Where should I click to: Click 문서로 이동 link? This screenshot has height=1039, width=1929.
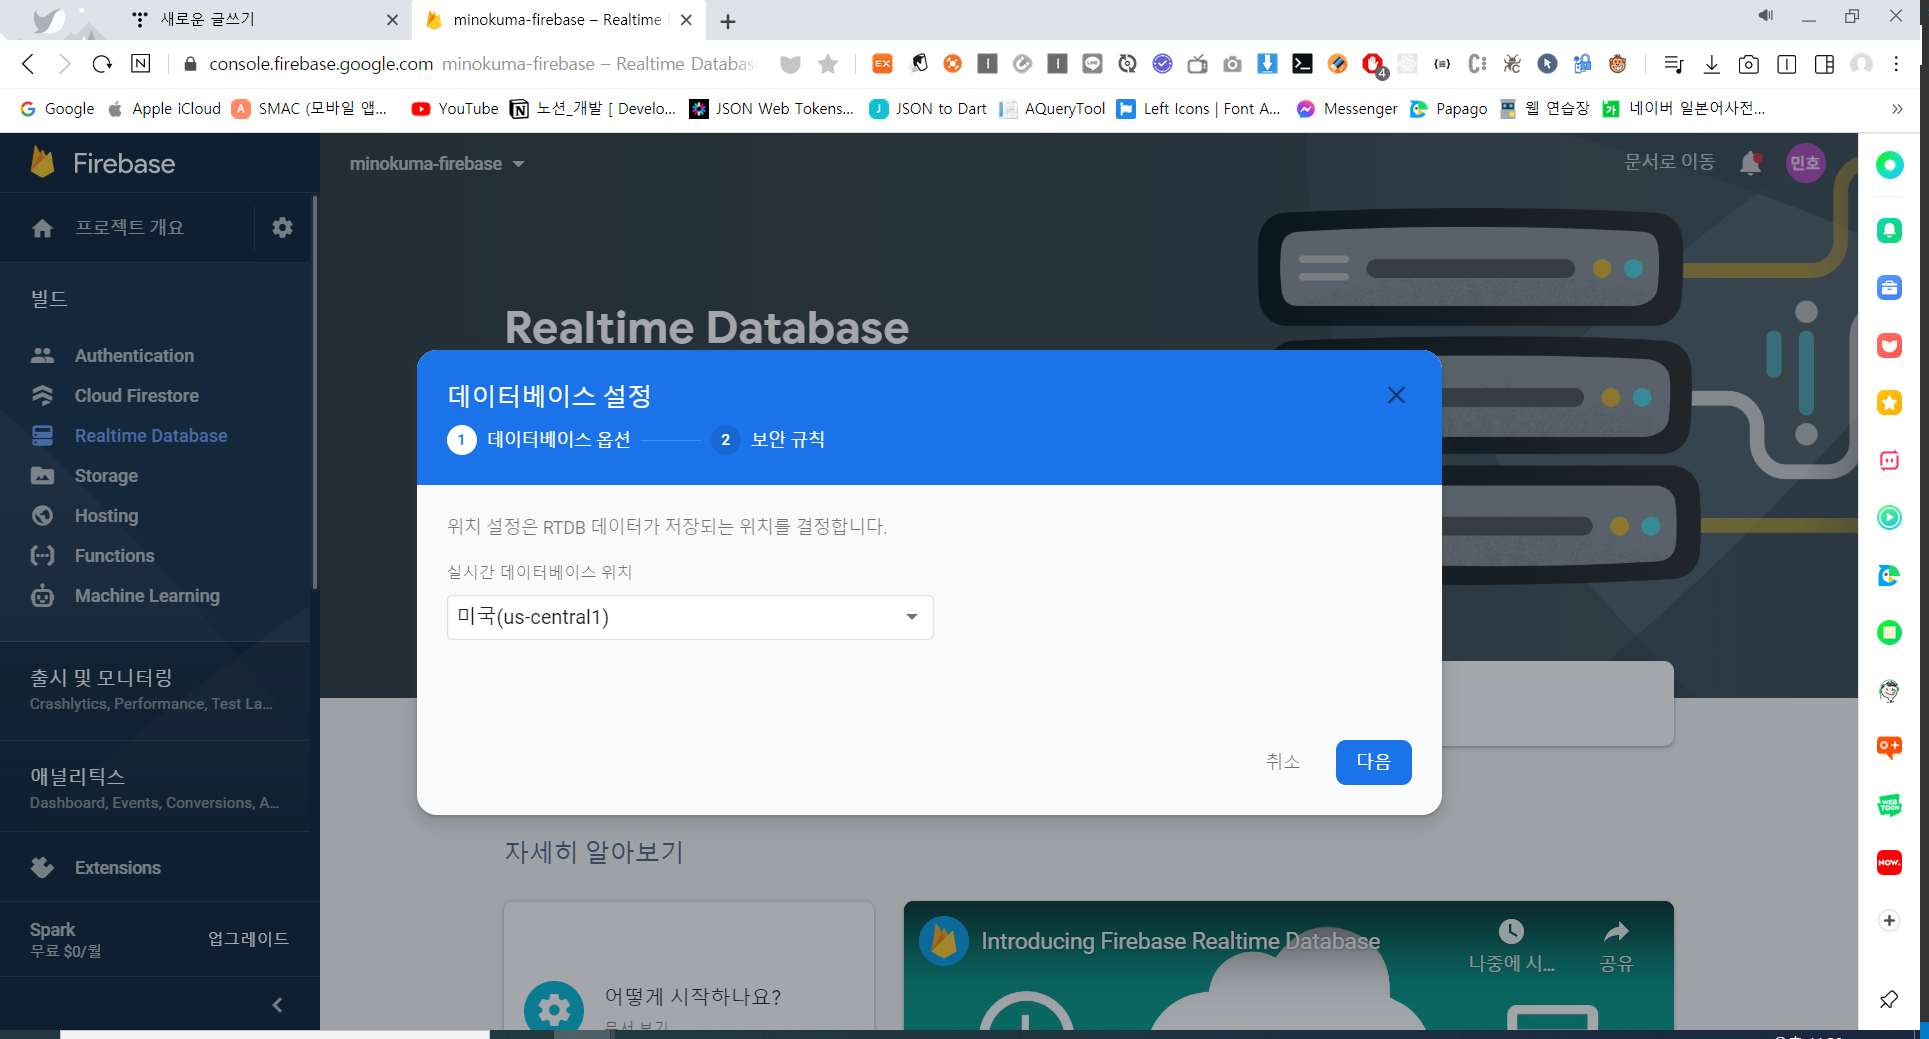tap(1669, 162)
